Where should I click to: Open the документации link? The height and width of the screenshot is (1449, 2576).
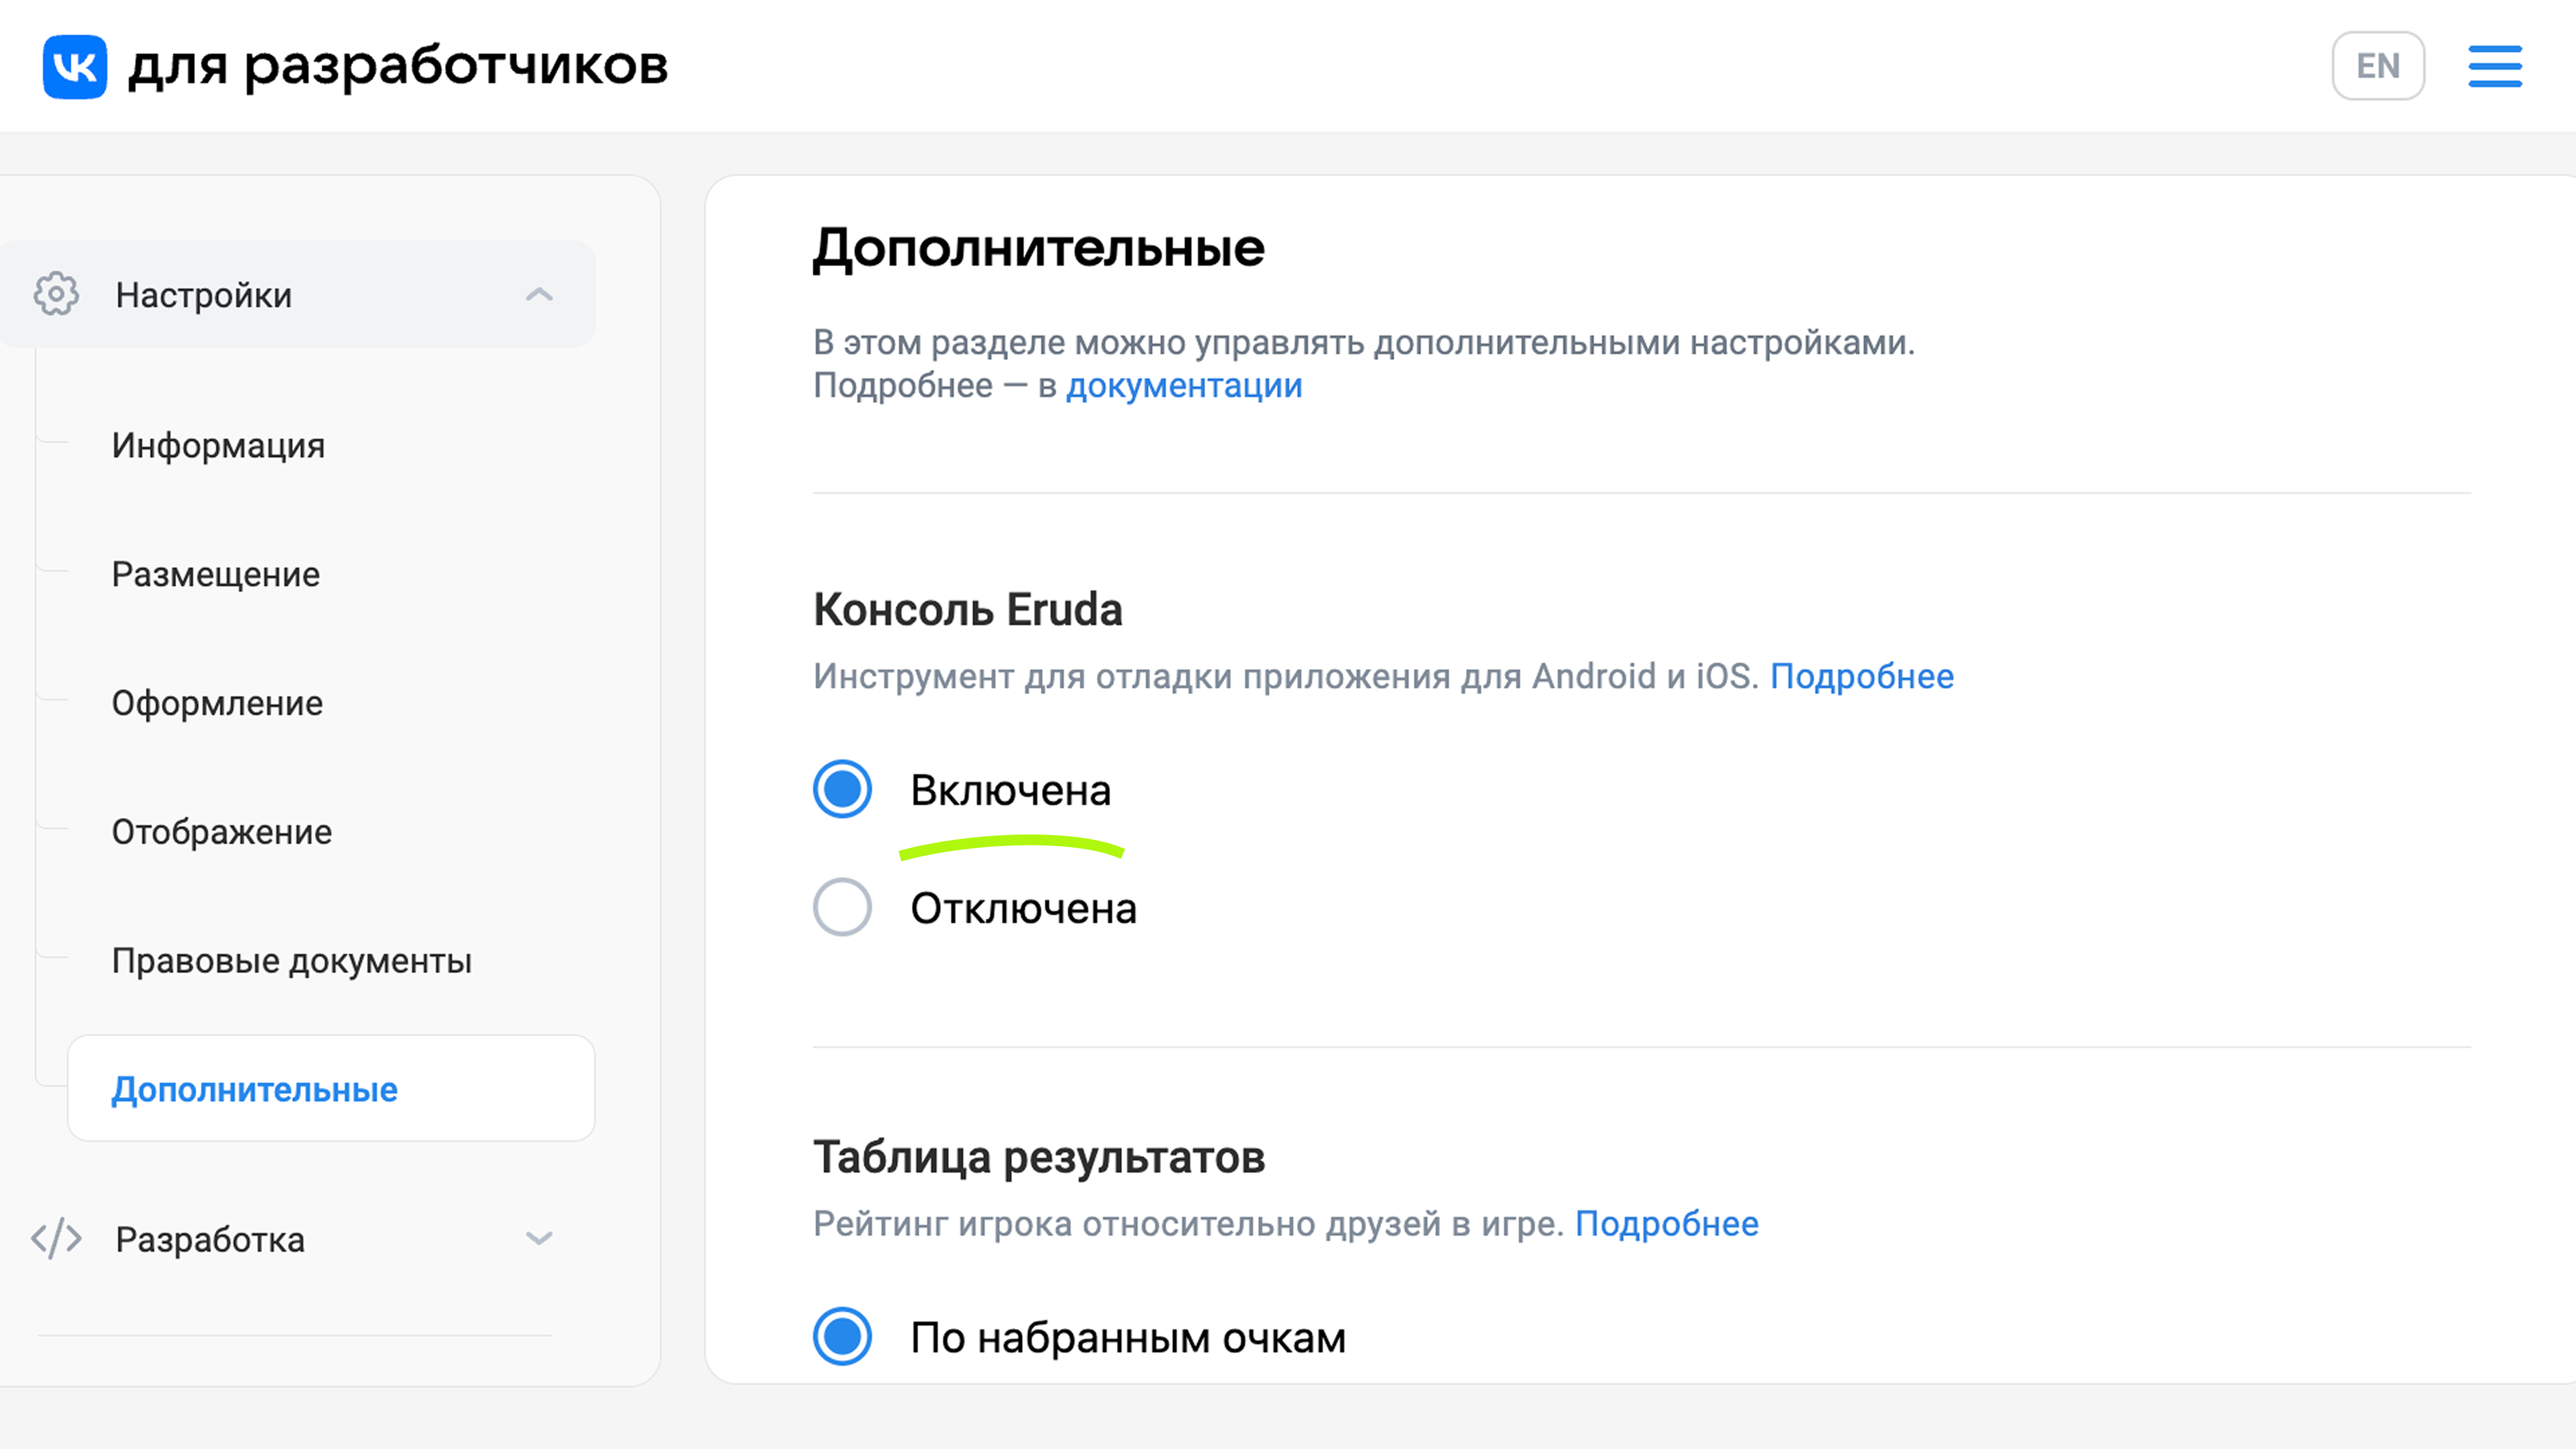tap(1184, 386)
